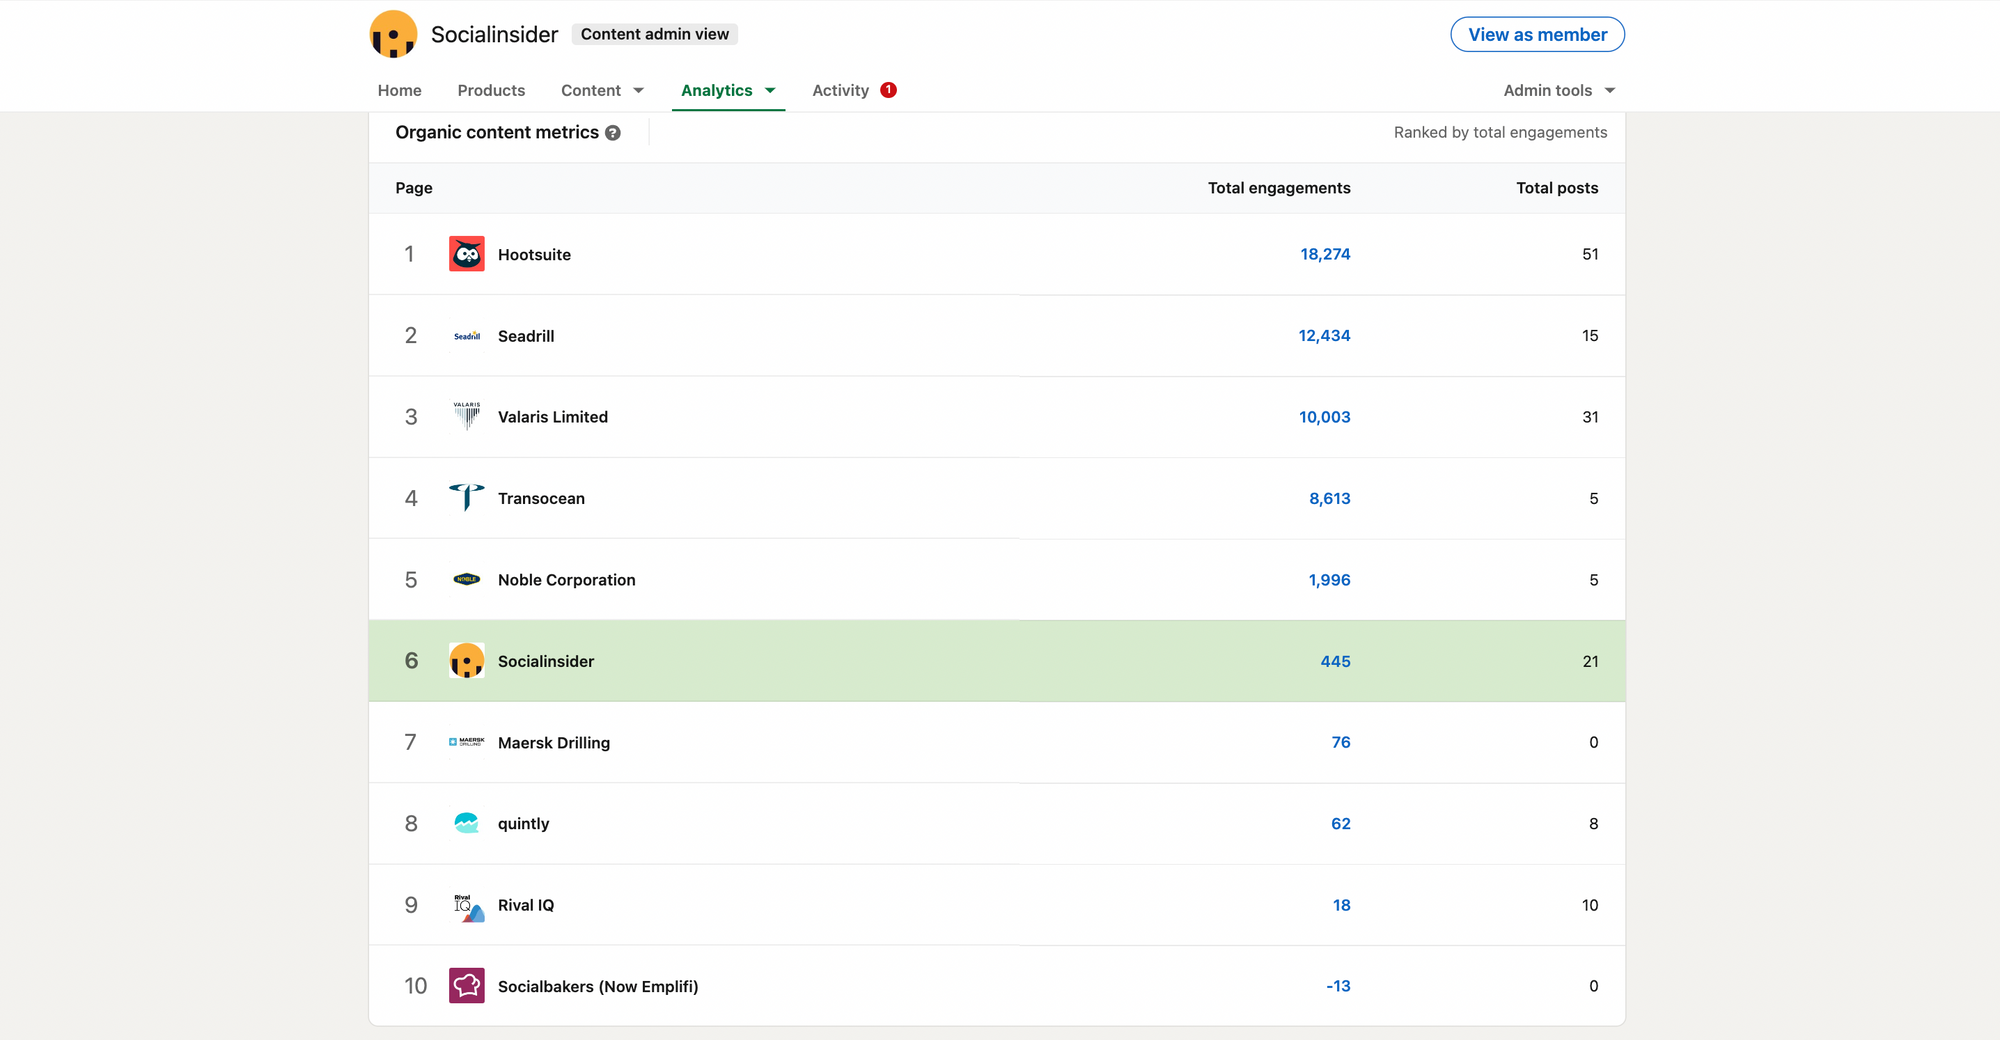Viewport: 2000px width, 1040px height.
Task: Click the Ranked by total engagements label
Action: pyautogui.click(x=1500, y=132)
